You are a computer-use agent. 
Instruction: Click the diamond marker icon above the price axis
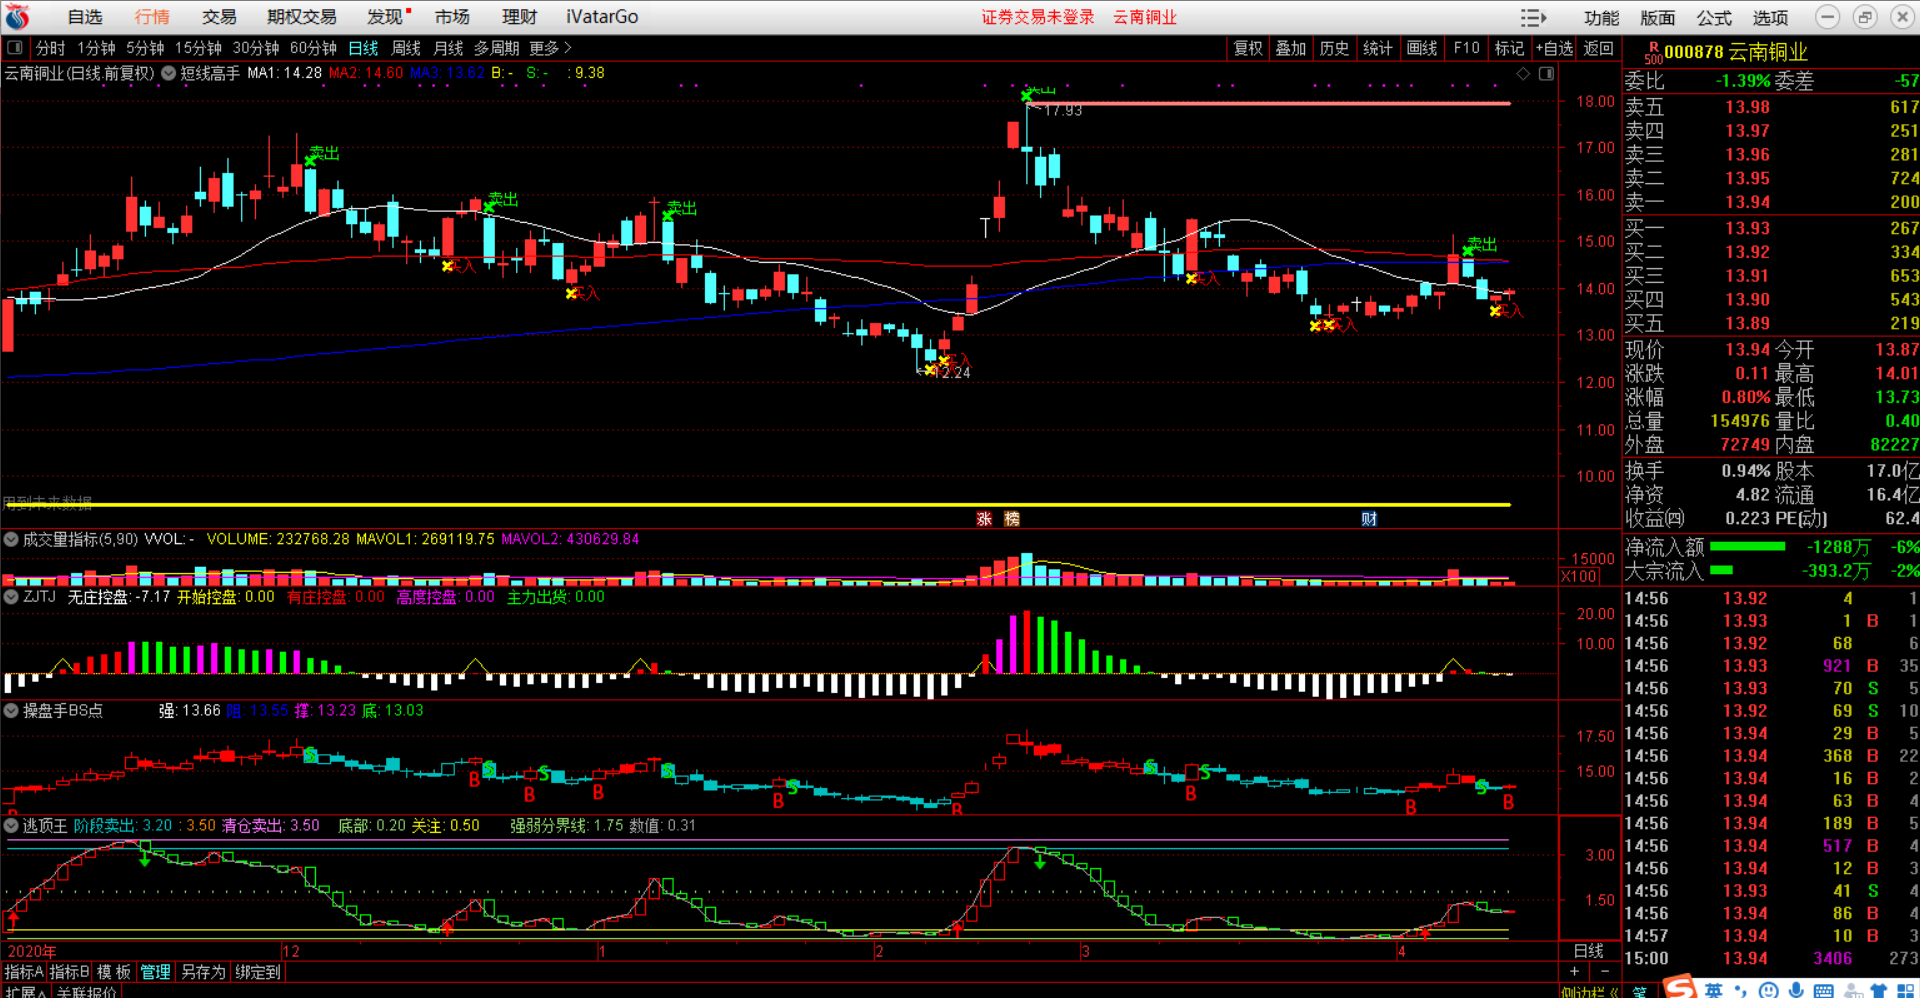click(x=1523, y=73)
